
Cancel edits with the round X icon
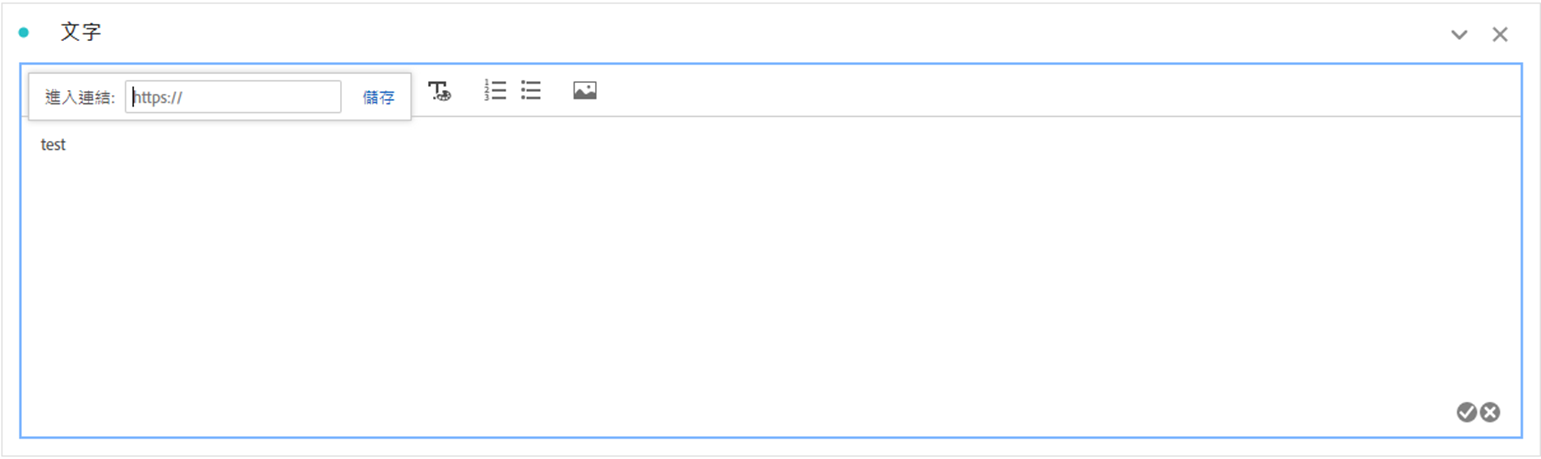click(1490, 412)
